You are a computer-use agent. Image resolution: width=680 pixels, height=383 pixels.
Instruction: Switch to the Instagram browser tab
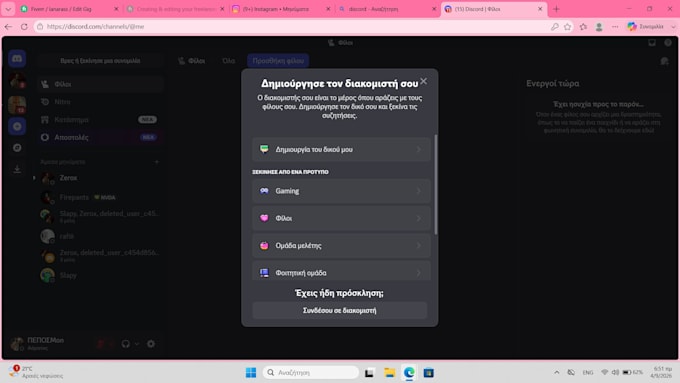pos(281,9)
